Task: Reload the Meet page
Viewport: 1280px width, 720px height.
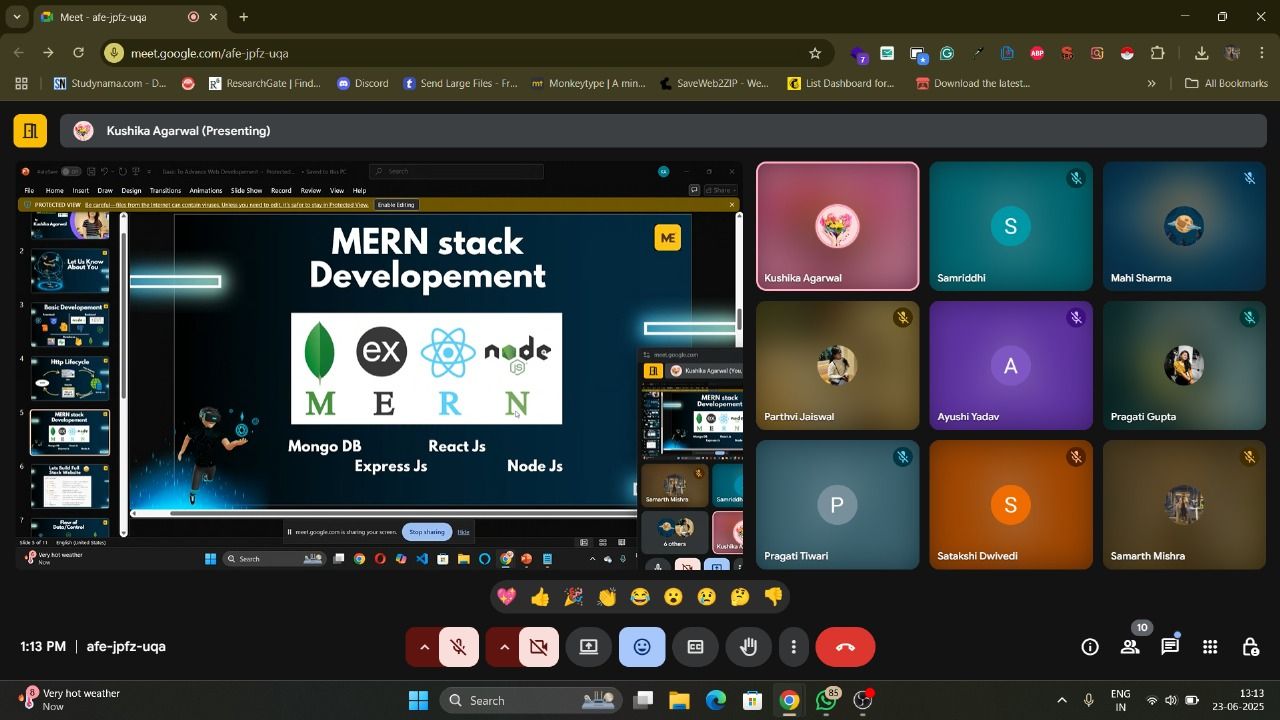Action: pos(79,53)
